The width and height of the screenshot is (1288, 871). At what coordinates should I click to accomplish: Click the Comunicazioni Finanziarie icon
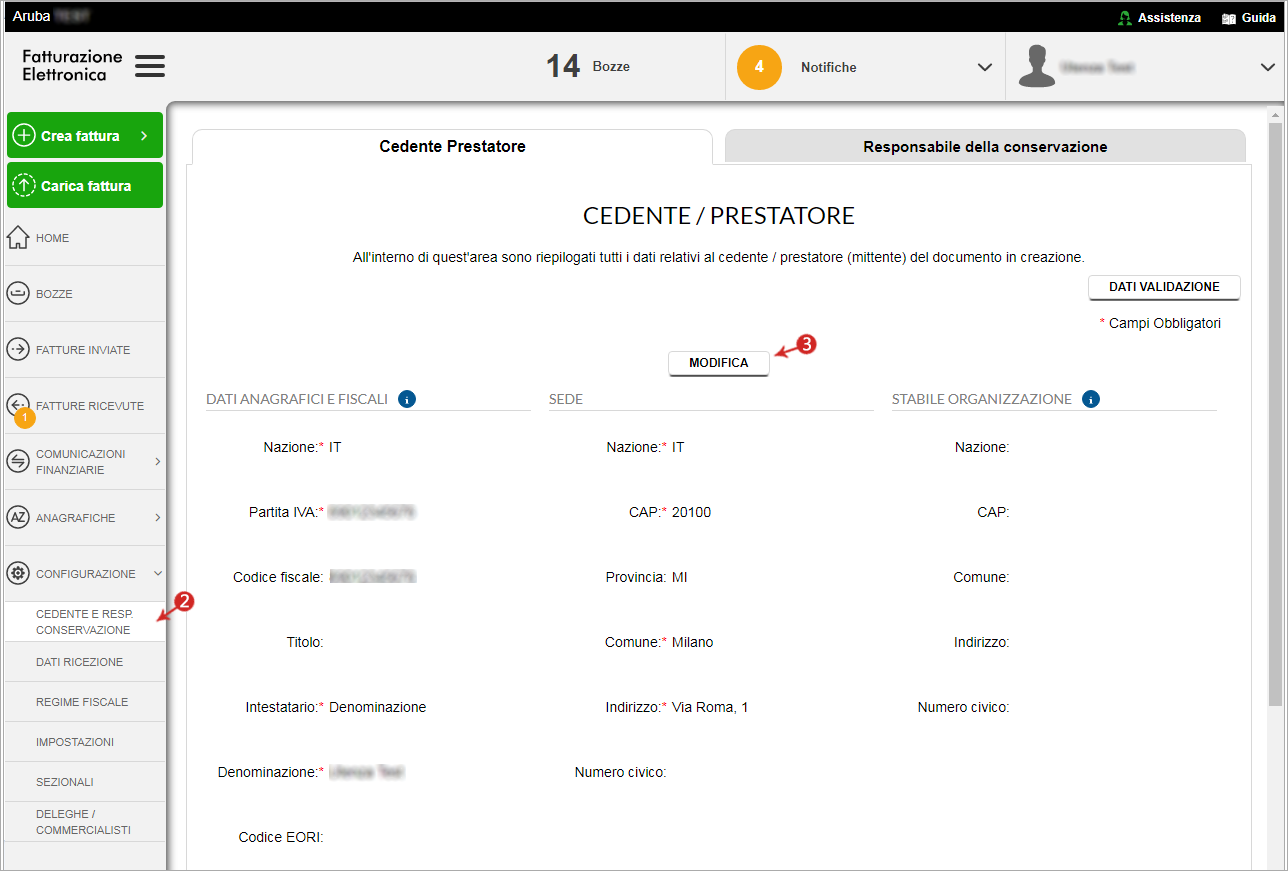tap(18, 461)
